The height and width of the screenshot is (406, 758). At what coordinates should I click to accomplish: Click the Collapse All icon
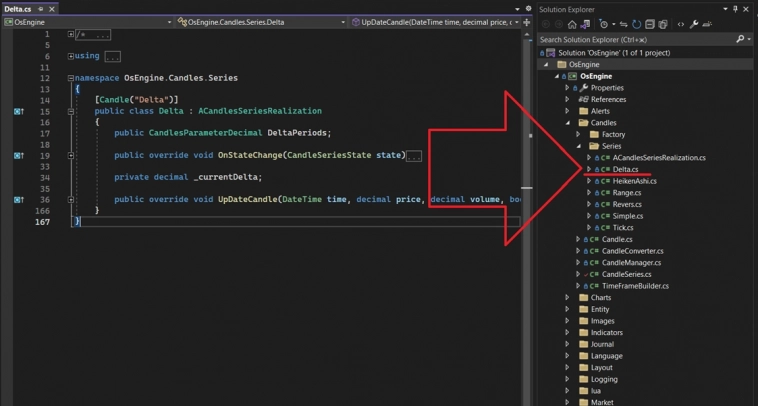pyautogui.click(x=649, y=24)
